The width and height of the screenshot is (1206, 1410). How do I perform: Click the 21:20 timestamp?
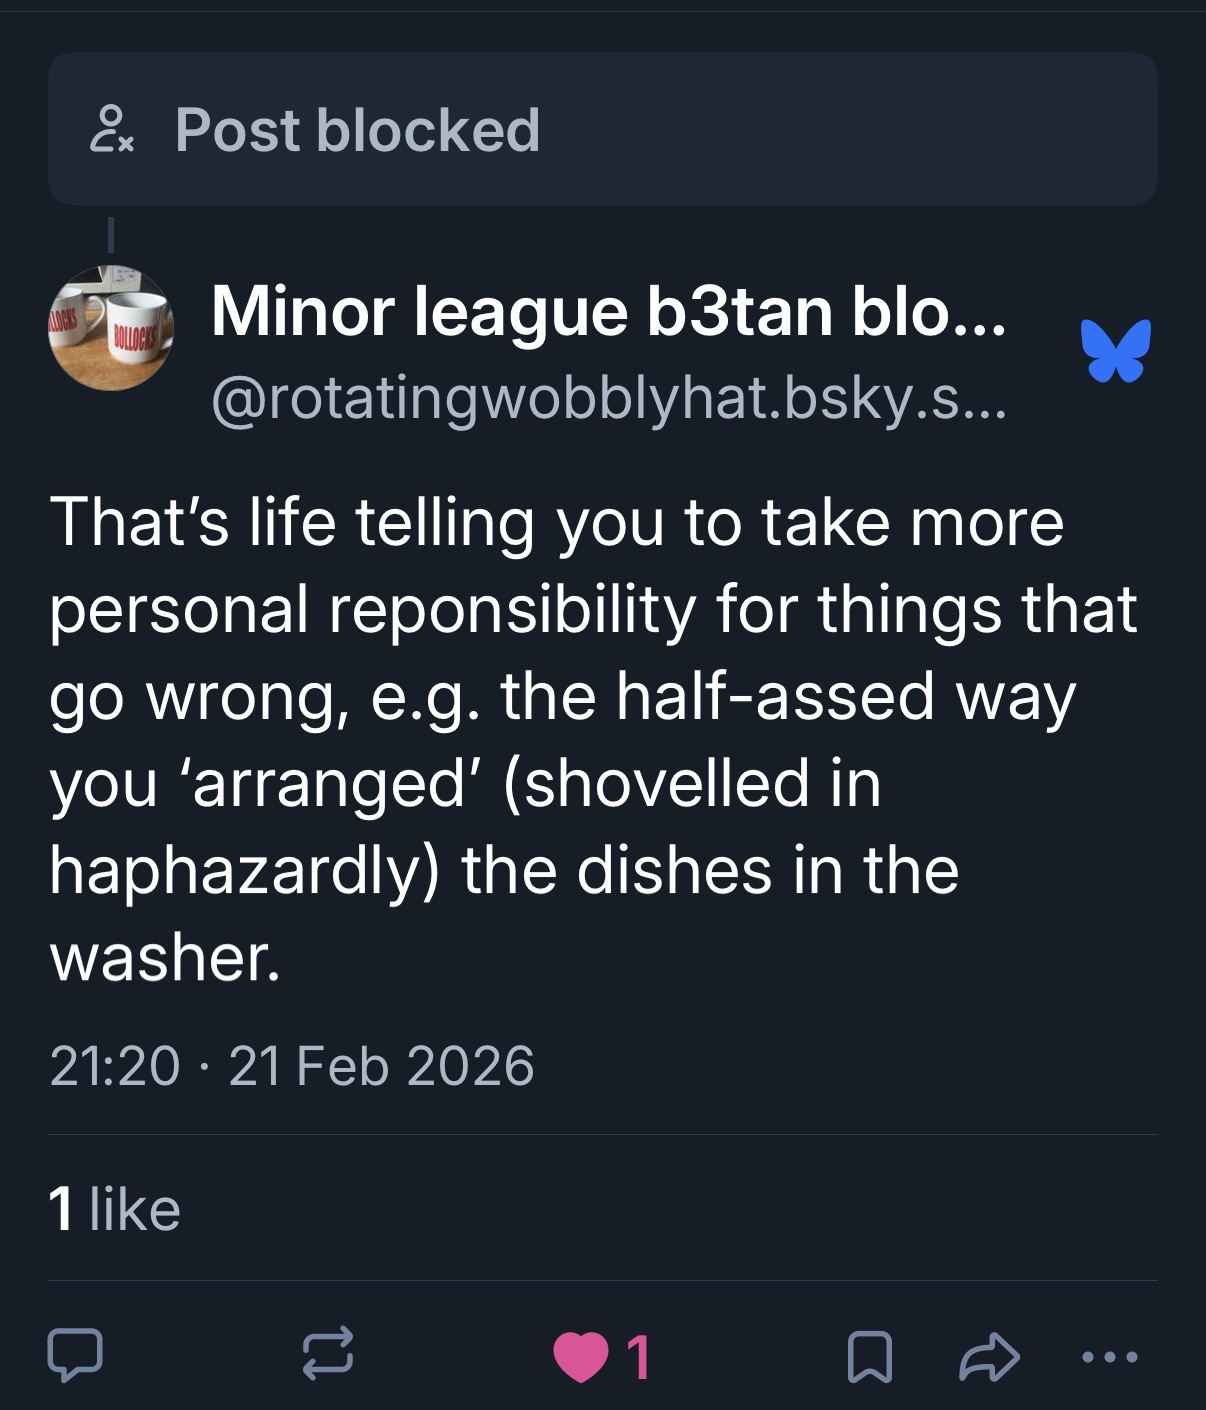114,1064
